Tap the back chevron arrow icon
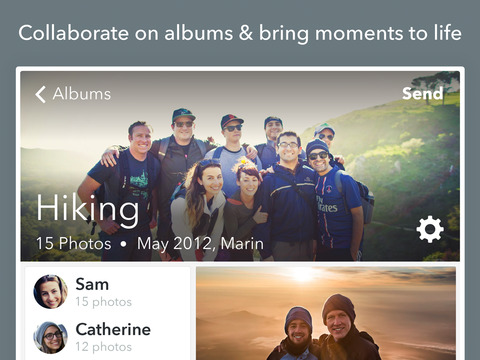 pyautogui.click(x=40, y=94)
